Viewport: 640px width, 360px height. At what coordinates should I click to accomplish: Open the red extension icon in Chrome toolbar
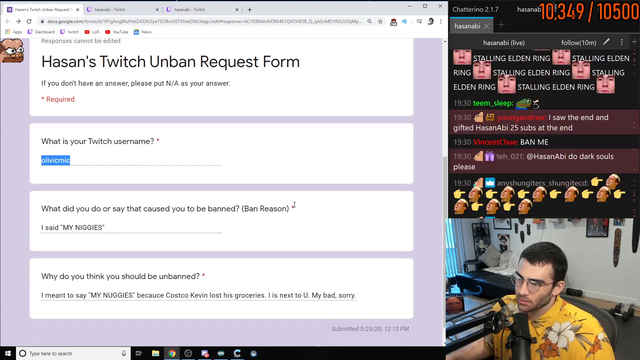(x=393, y=22)
